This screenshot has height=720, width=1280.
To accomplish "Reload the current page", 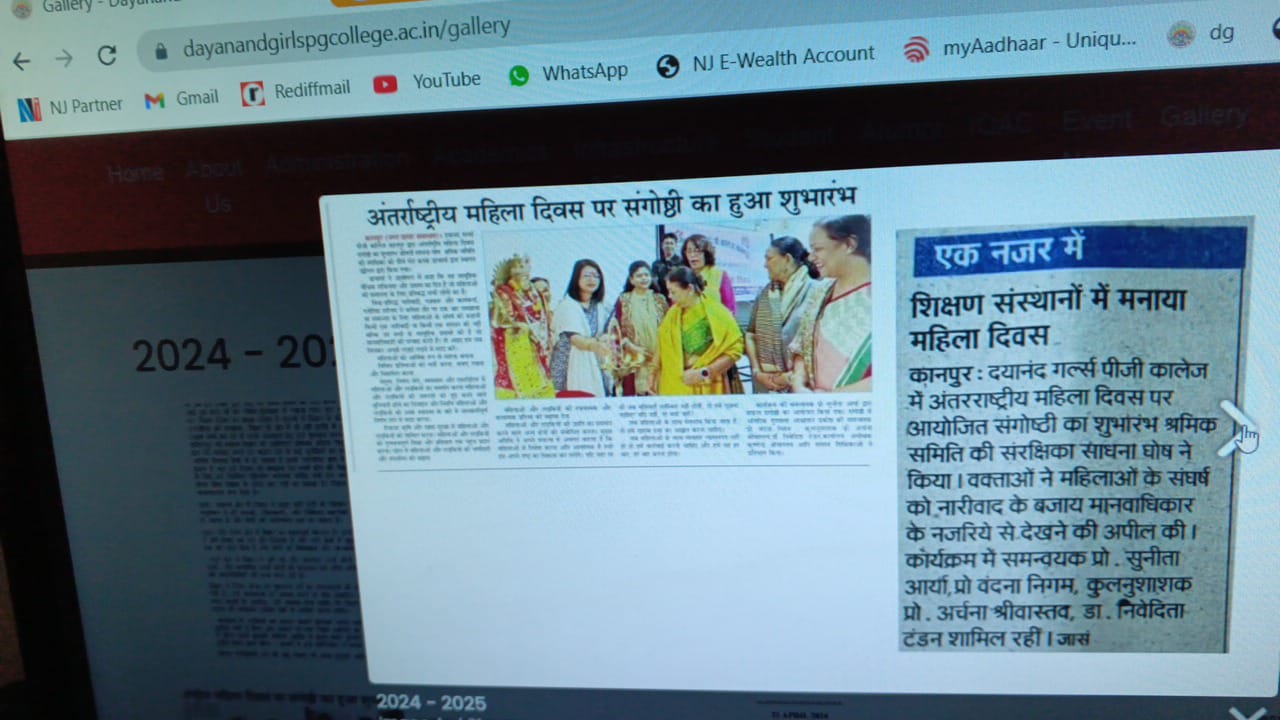I will tap(107, 56).
